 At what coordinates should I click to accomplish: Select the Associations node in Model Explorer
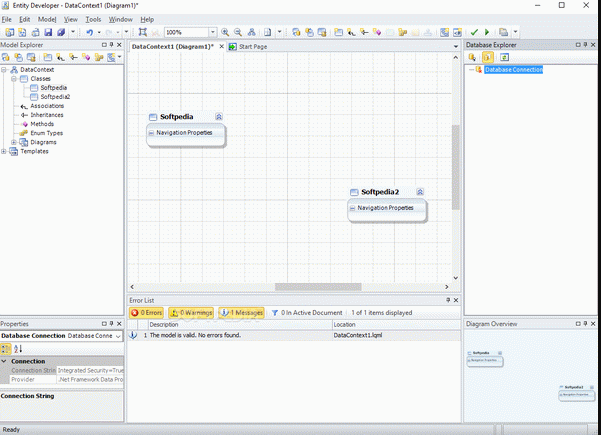(47, 106)
